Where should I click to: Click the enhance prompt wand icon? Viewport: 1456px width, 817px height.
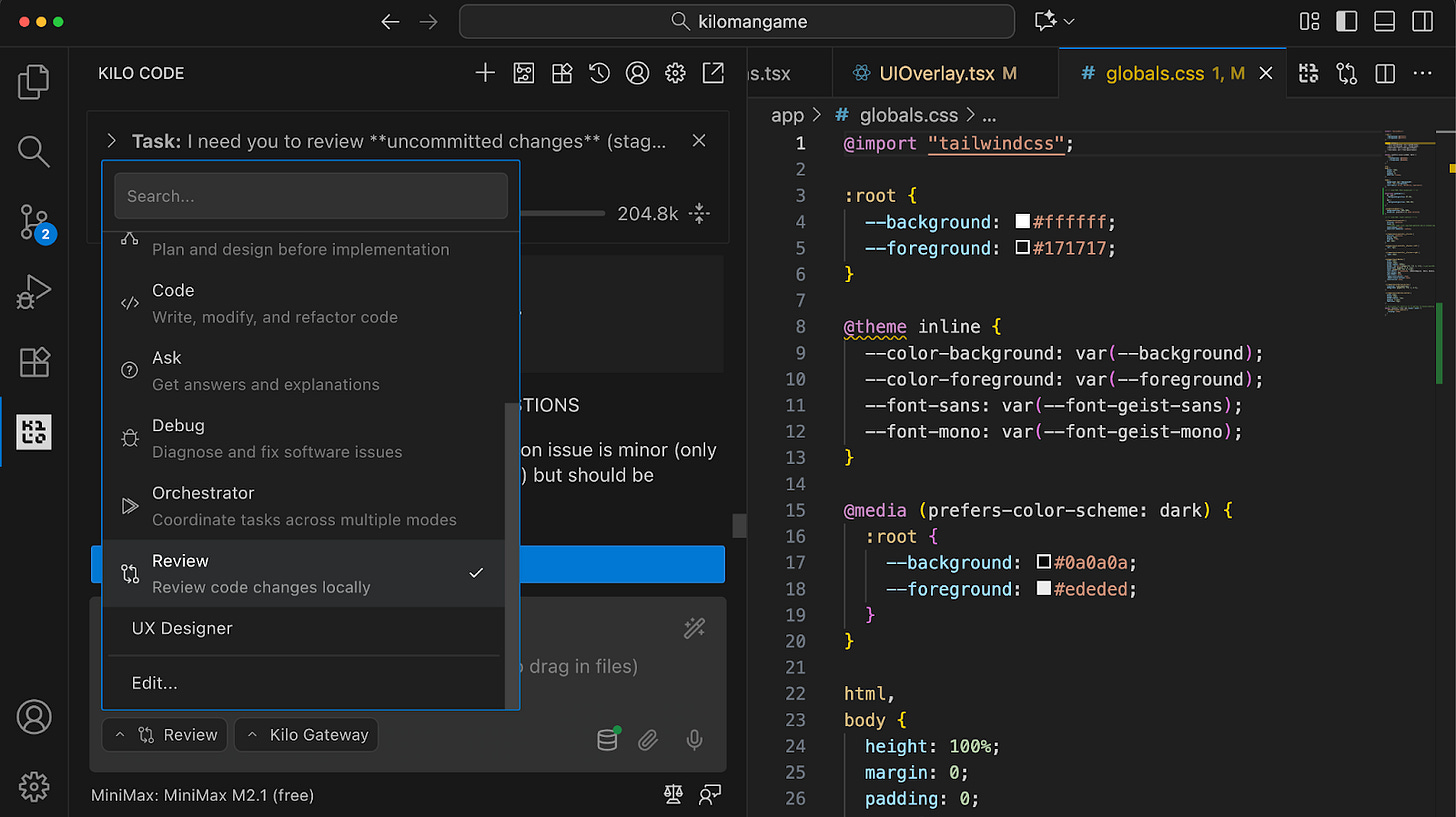(694, 628)
